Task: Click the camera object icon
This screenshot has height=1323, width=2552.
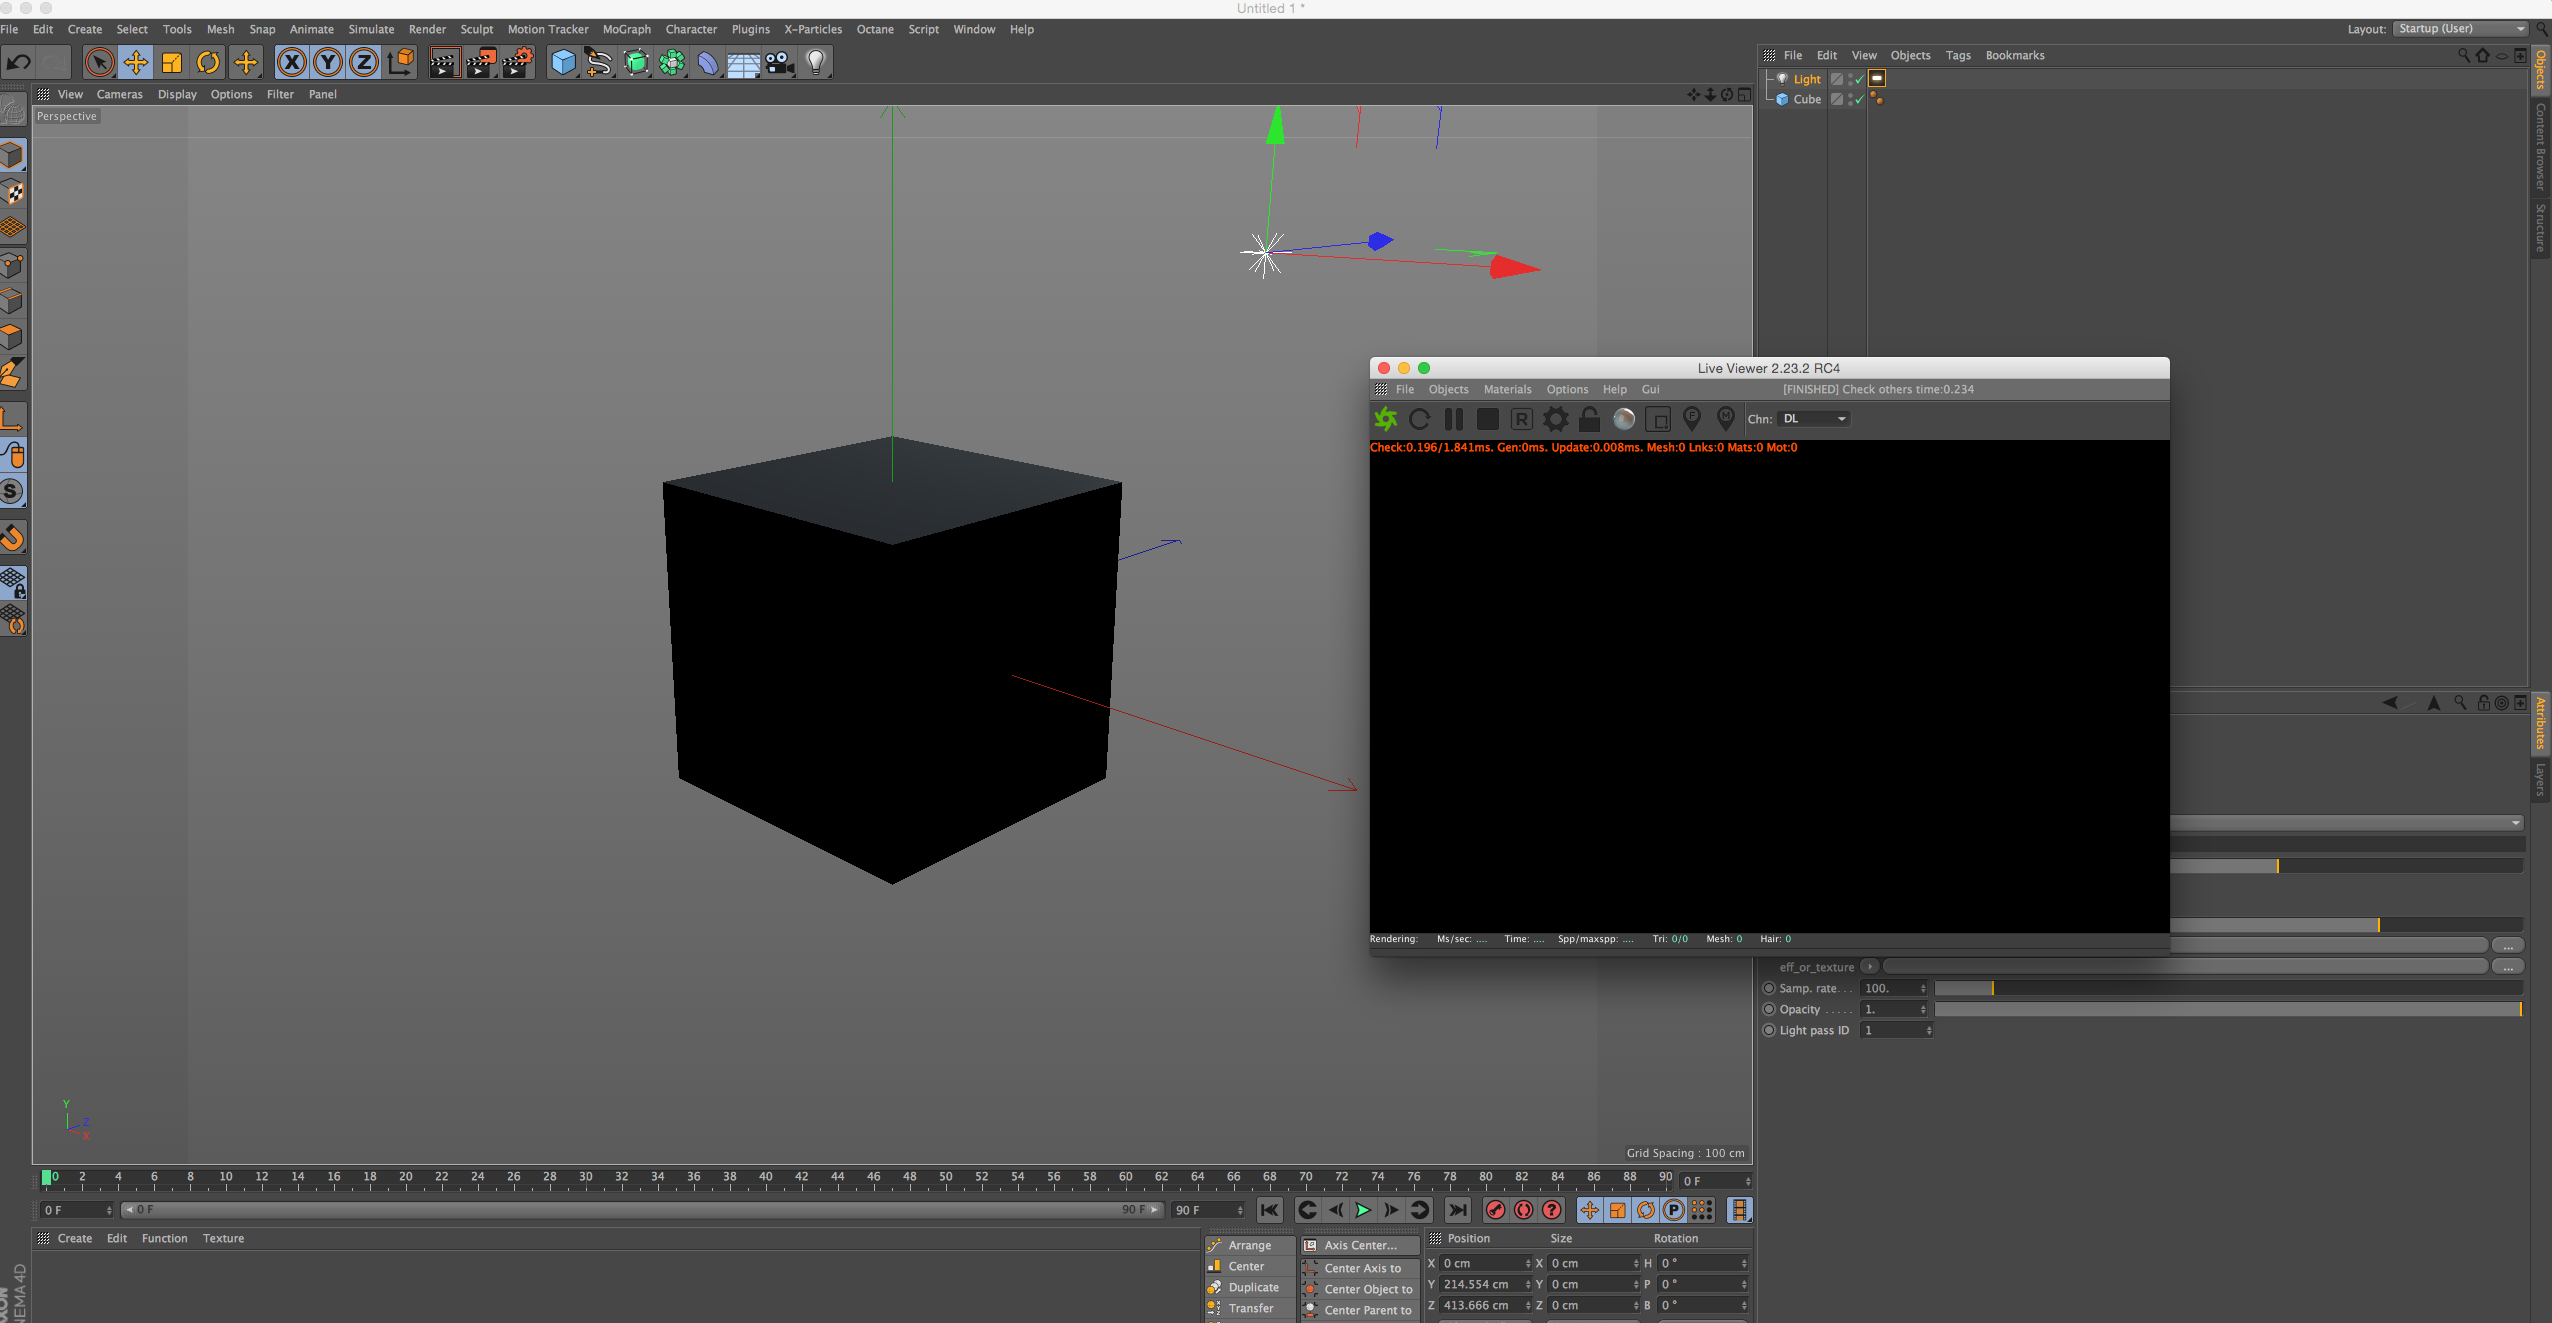Action: (x=779, y=63)
